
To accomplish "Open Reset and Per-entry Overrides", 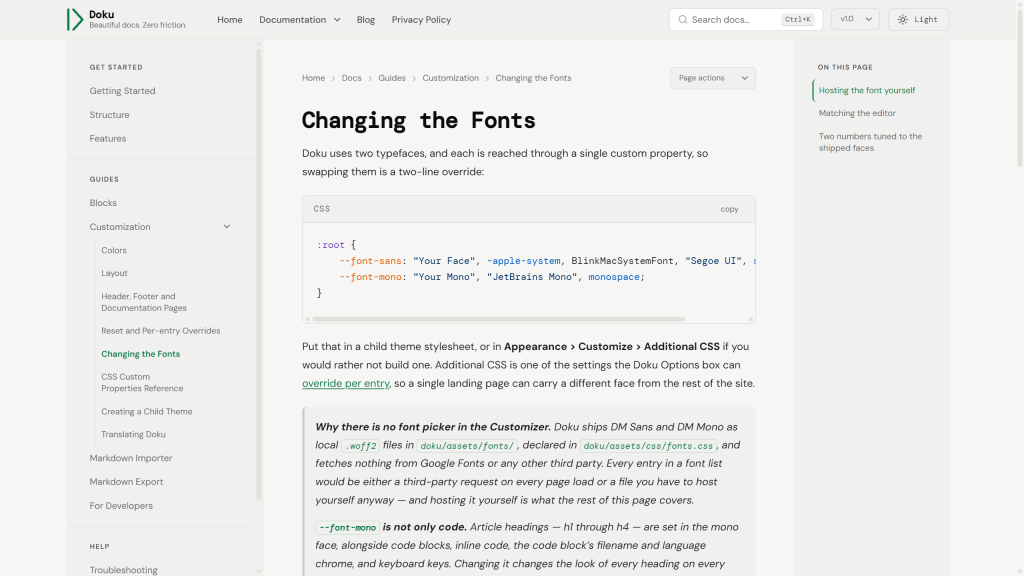I will [x=161, y=330].
